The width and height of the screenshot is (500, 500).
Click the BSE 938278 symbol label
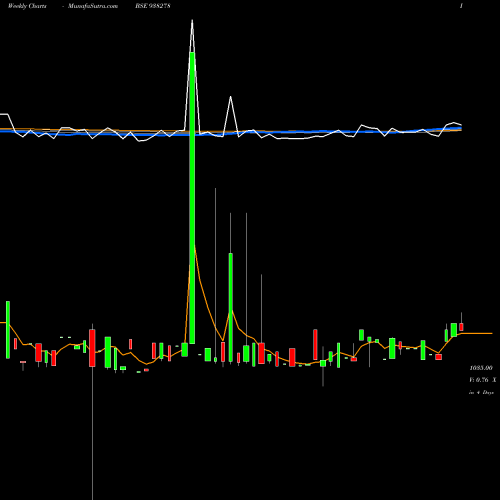click(153, 6)
